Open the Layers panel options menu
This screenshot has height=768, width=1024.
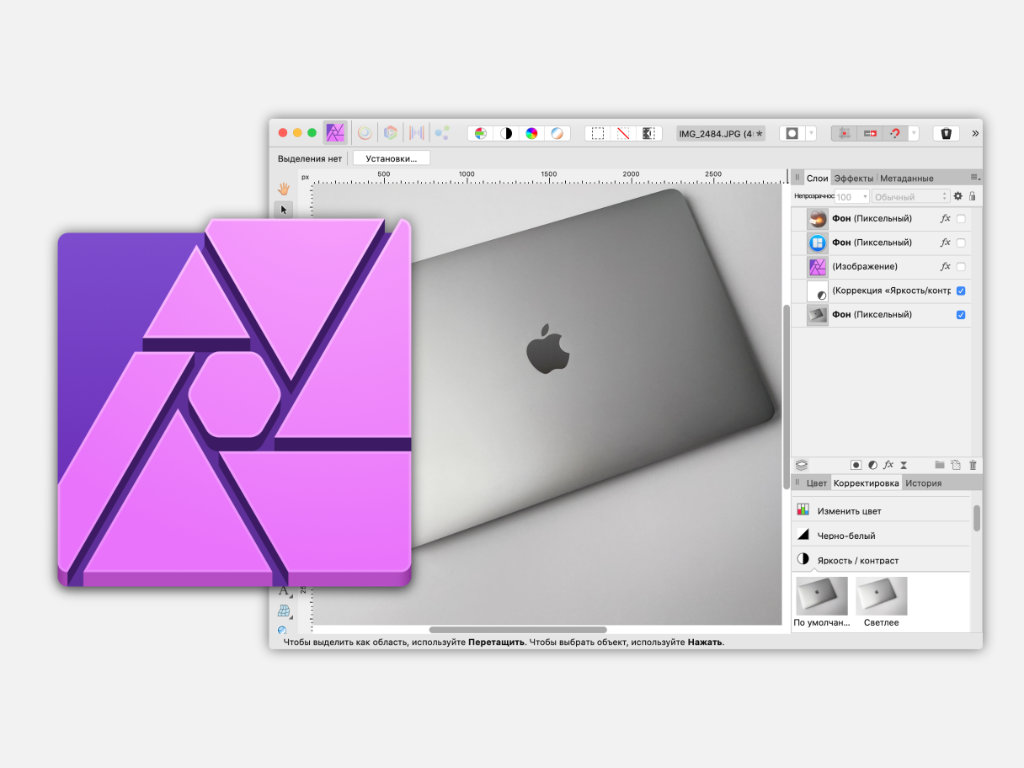coord(975,178)
